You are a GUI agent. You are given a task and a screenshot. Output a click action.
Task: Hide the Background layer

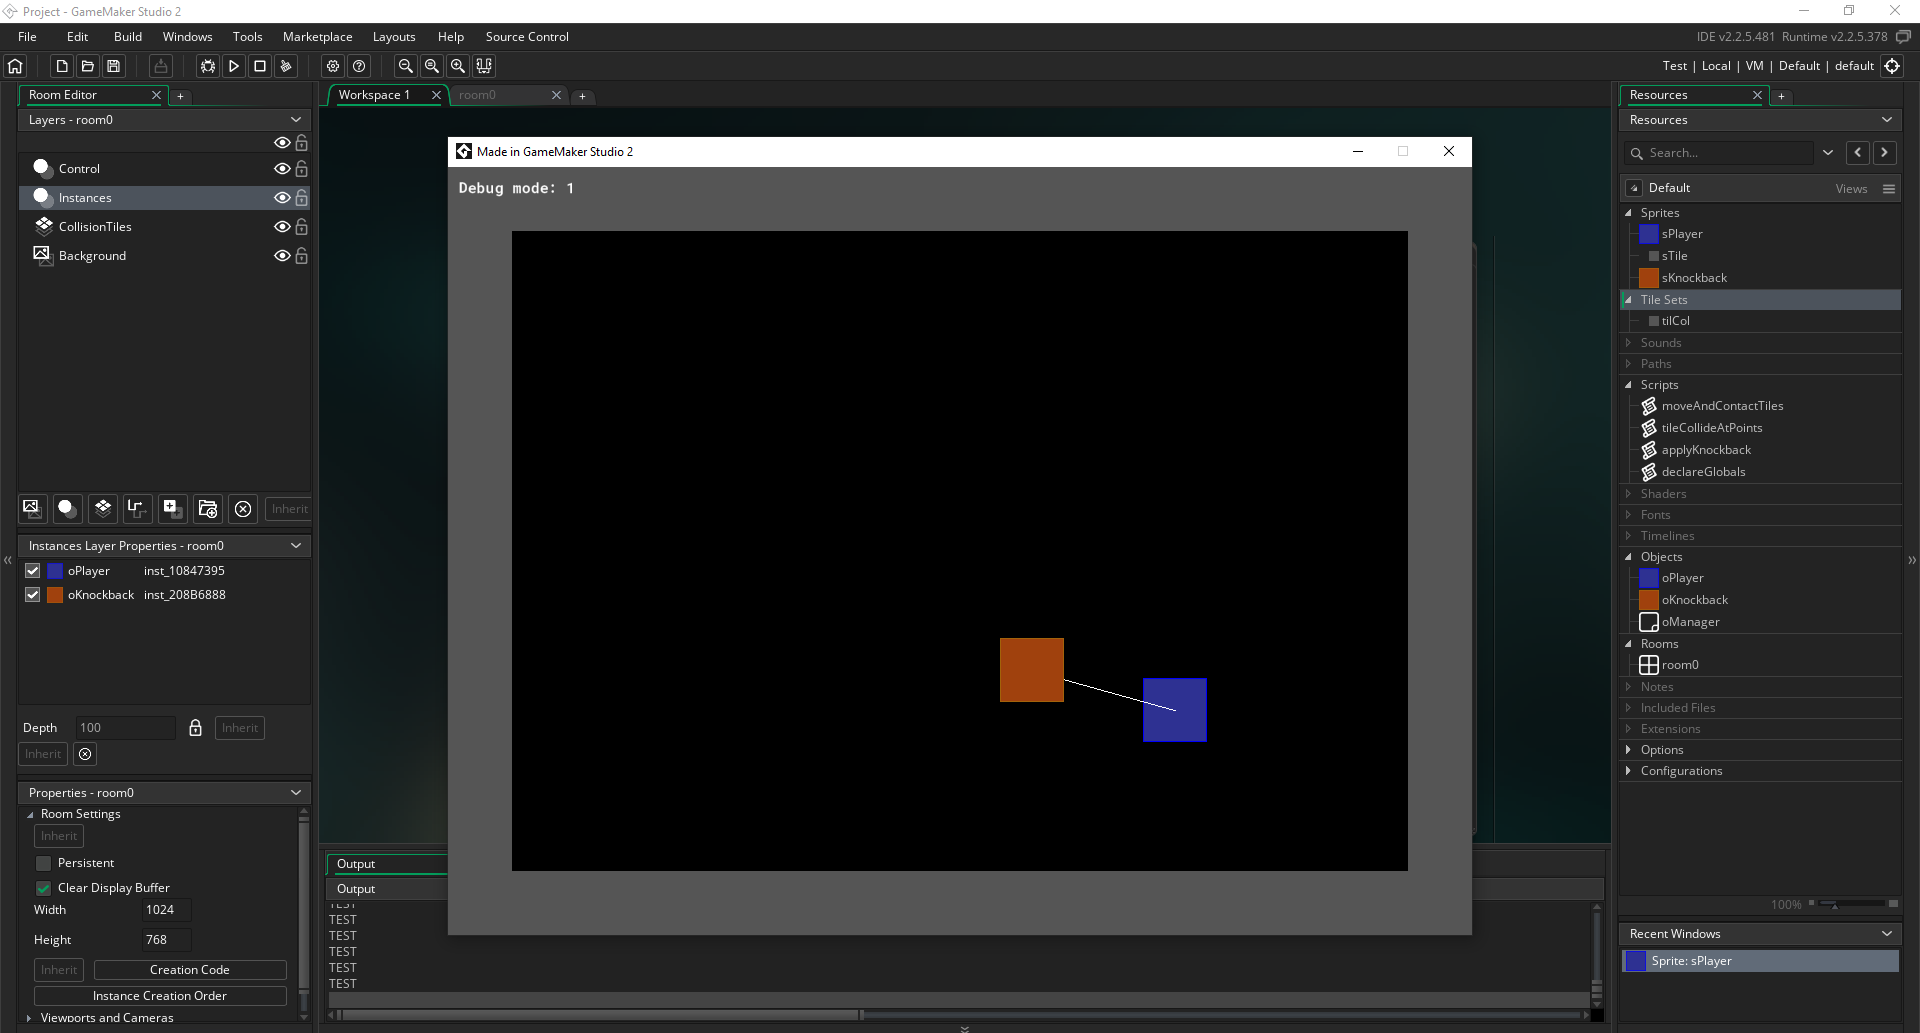click(x=282, y=256)
